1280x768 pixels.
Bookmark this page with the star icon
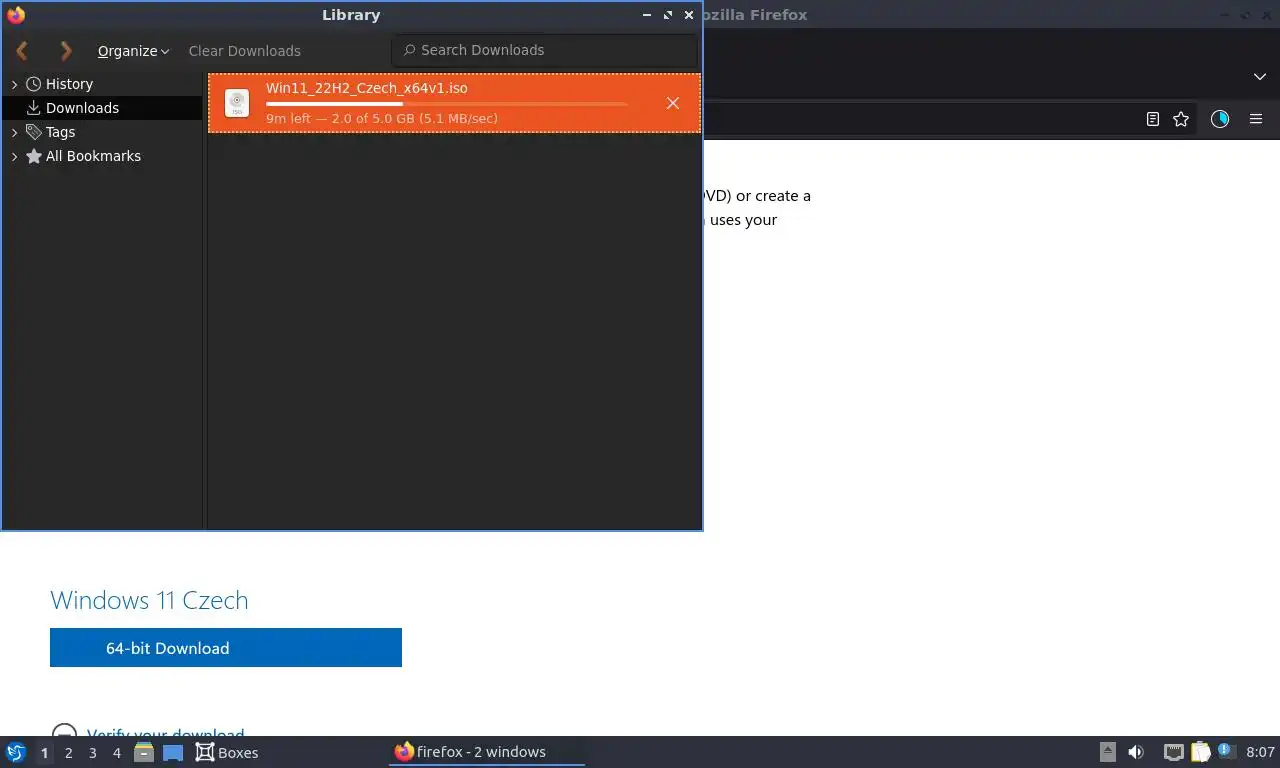[1181, 119]
